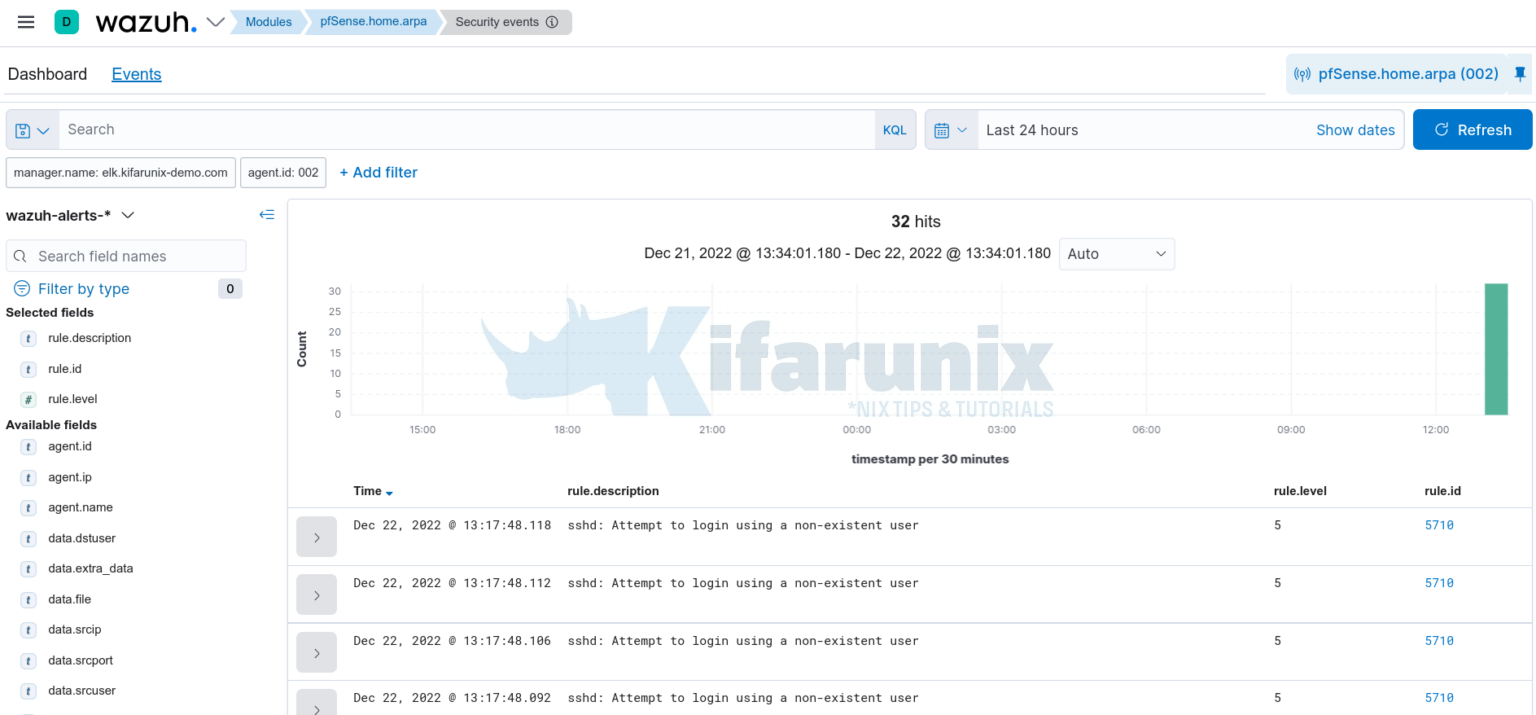The image size is (1536, 715).
Task: Click the Wazuh logo
Action: point(140,21)
